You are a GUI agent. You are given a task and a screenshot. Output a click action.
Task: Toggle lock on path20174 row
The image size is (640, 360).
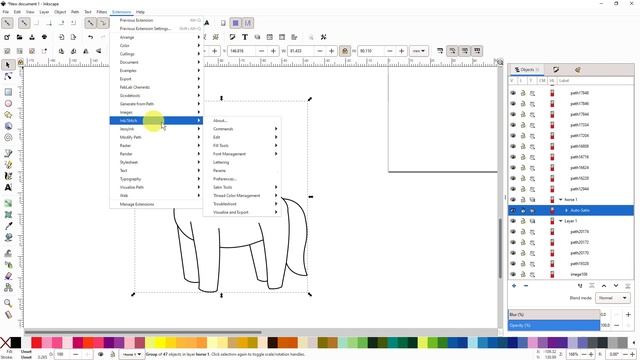(x=523, y=231)
